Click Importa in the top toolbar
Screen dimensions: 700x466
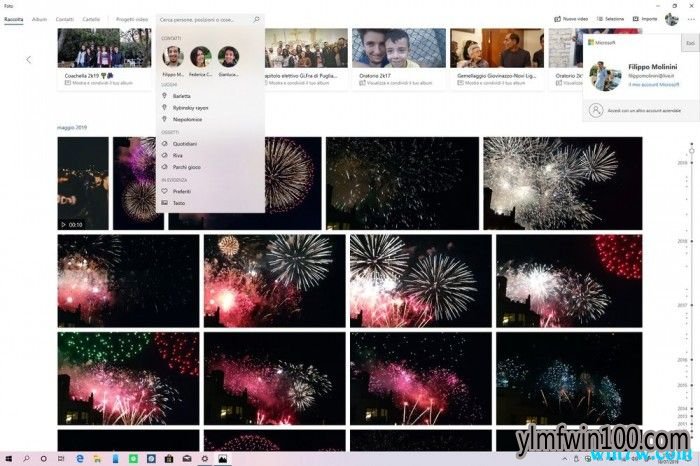(x=645, y=19)
